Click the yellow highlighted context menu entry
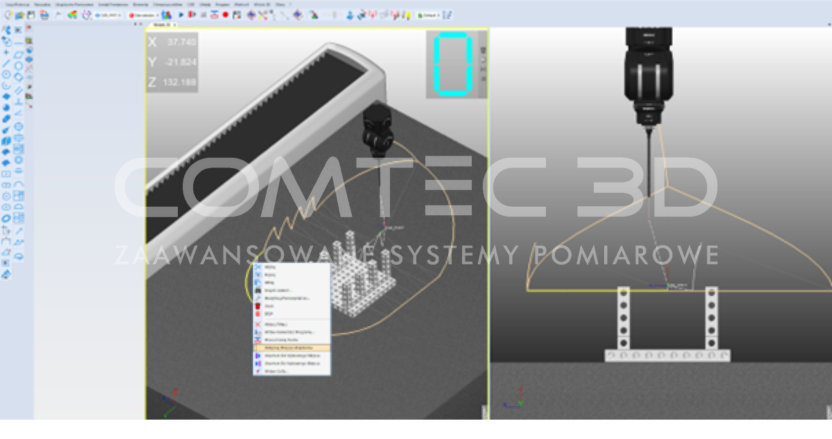832x439 pixels. [x=291, y=347]
